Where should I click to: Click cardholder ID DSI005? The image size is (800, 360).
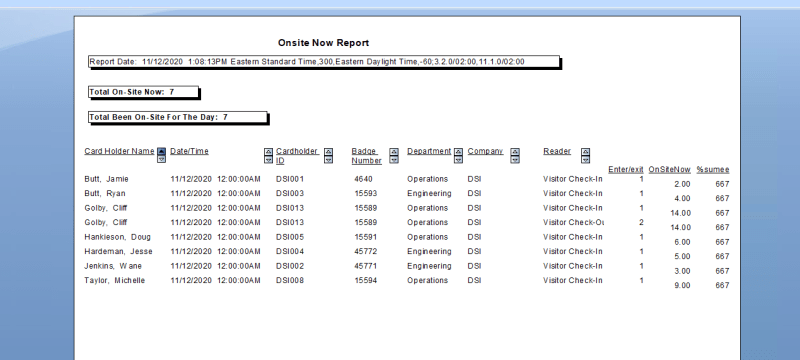coord(290,237)
